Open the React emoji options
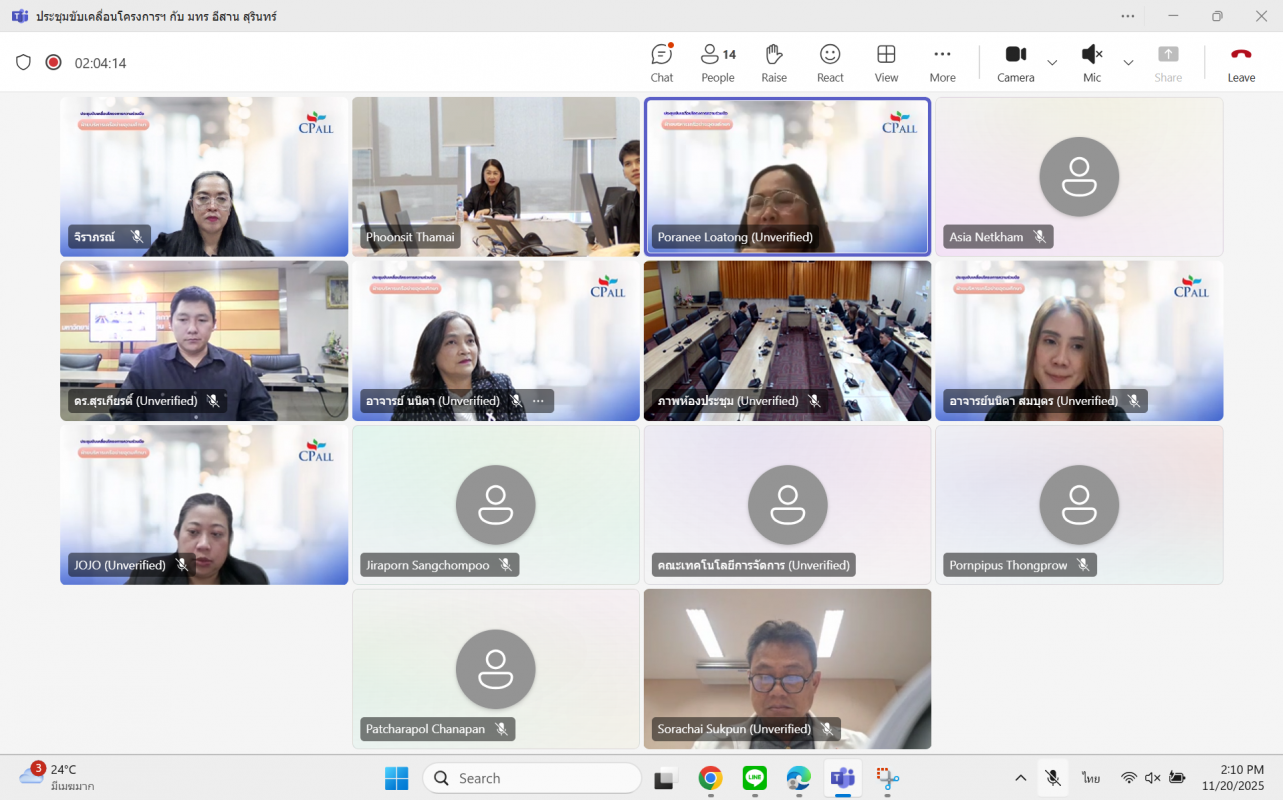 coord(830,62)
